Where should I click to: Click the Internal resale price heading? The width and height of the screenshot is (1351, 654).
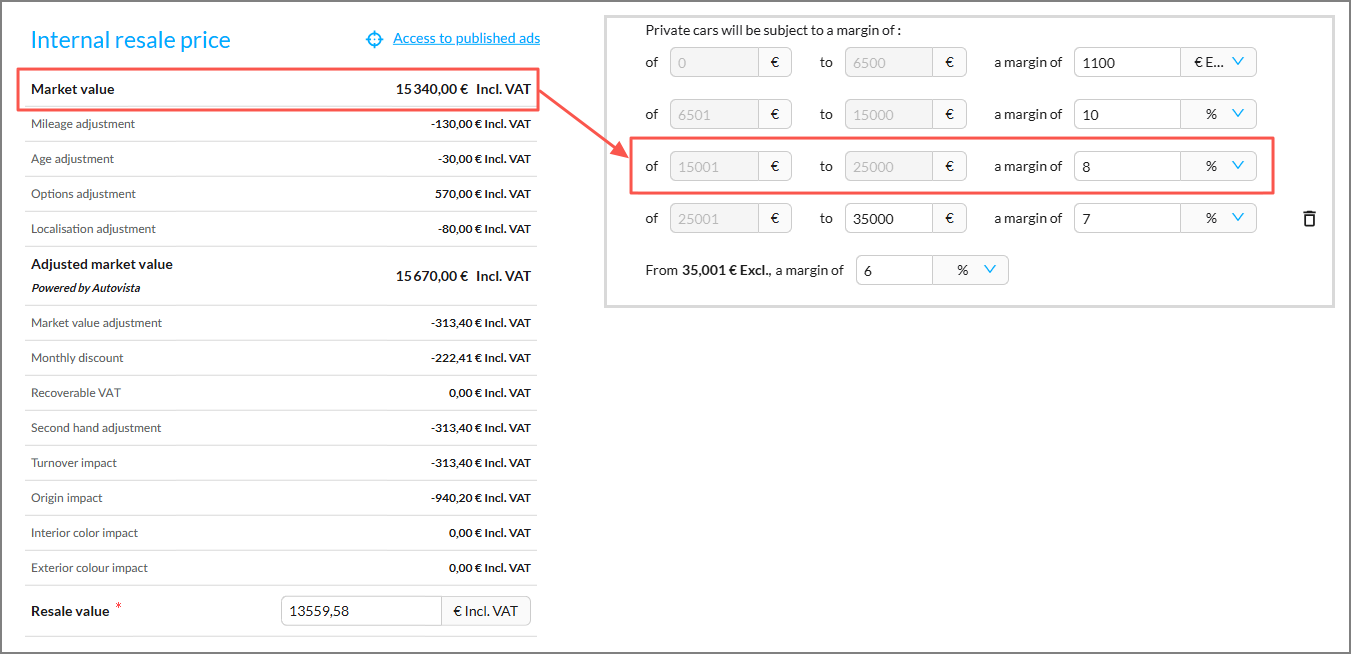131,40
